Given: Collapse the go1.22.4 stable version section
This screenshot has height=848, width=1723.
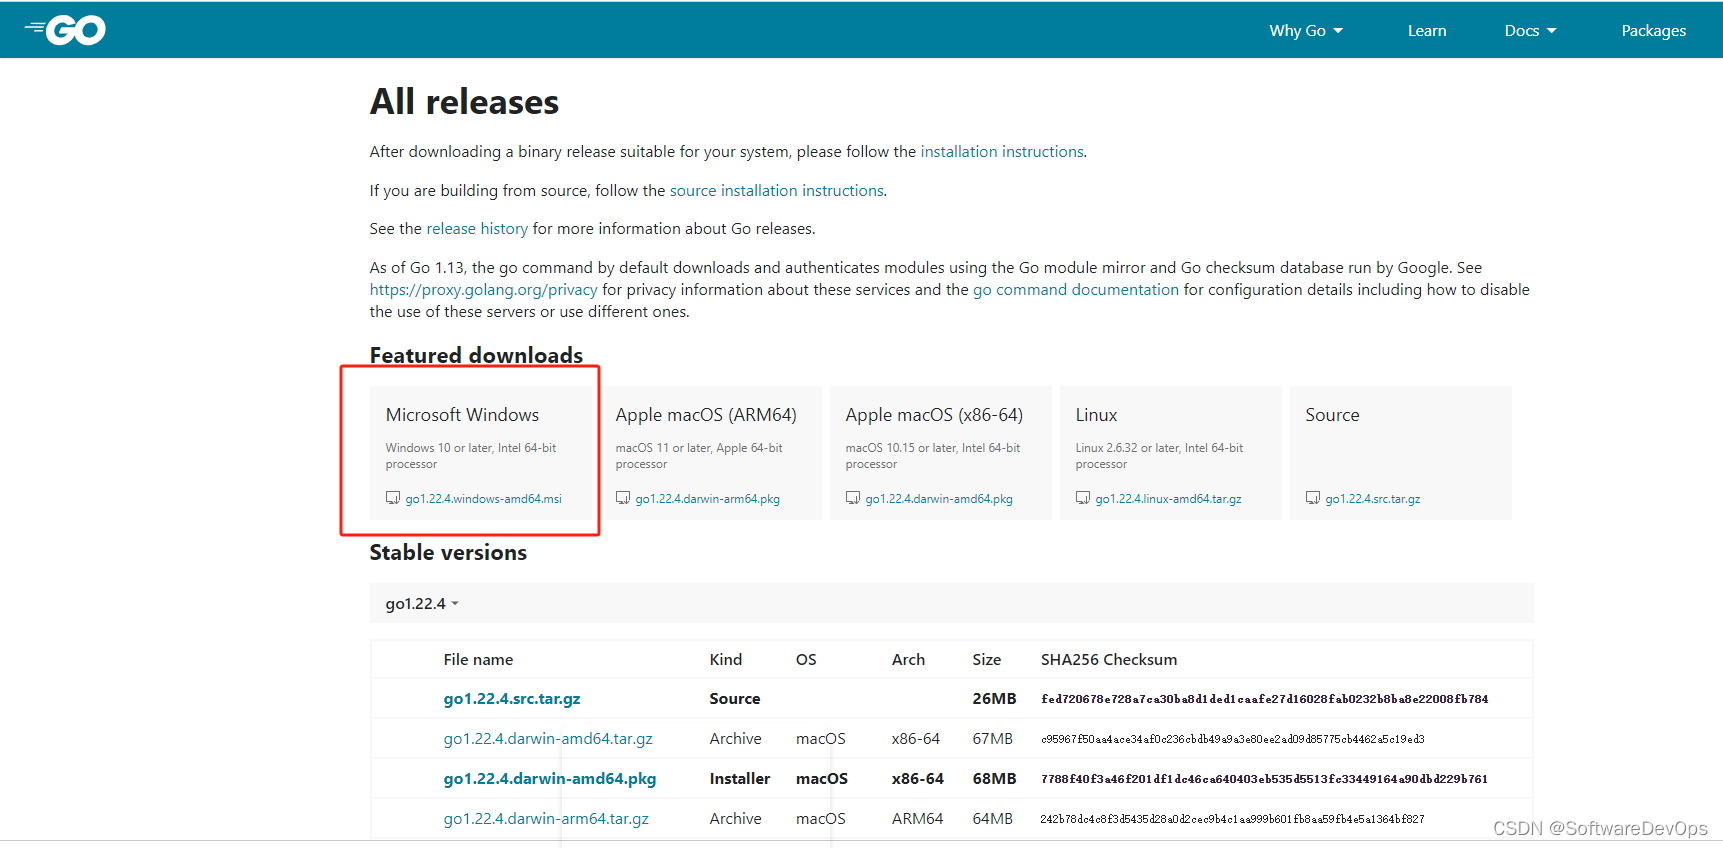Looking at the screenshot, I should click(x=422, y=604).
